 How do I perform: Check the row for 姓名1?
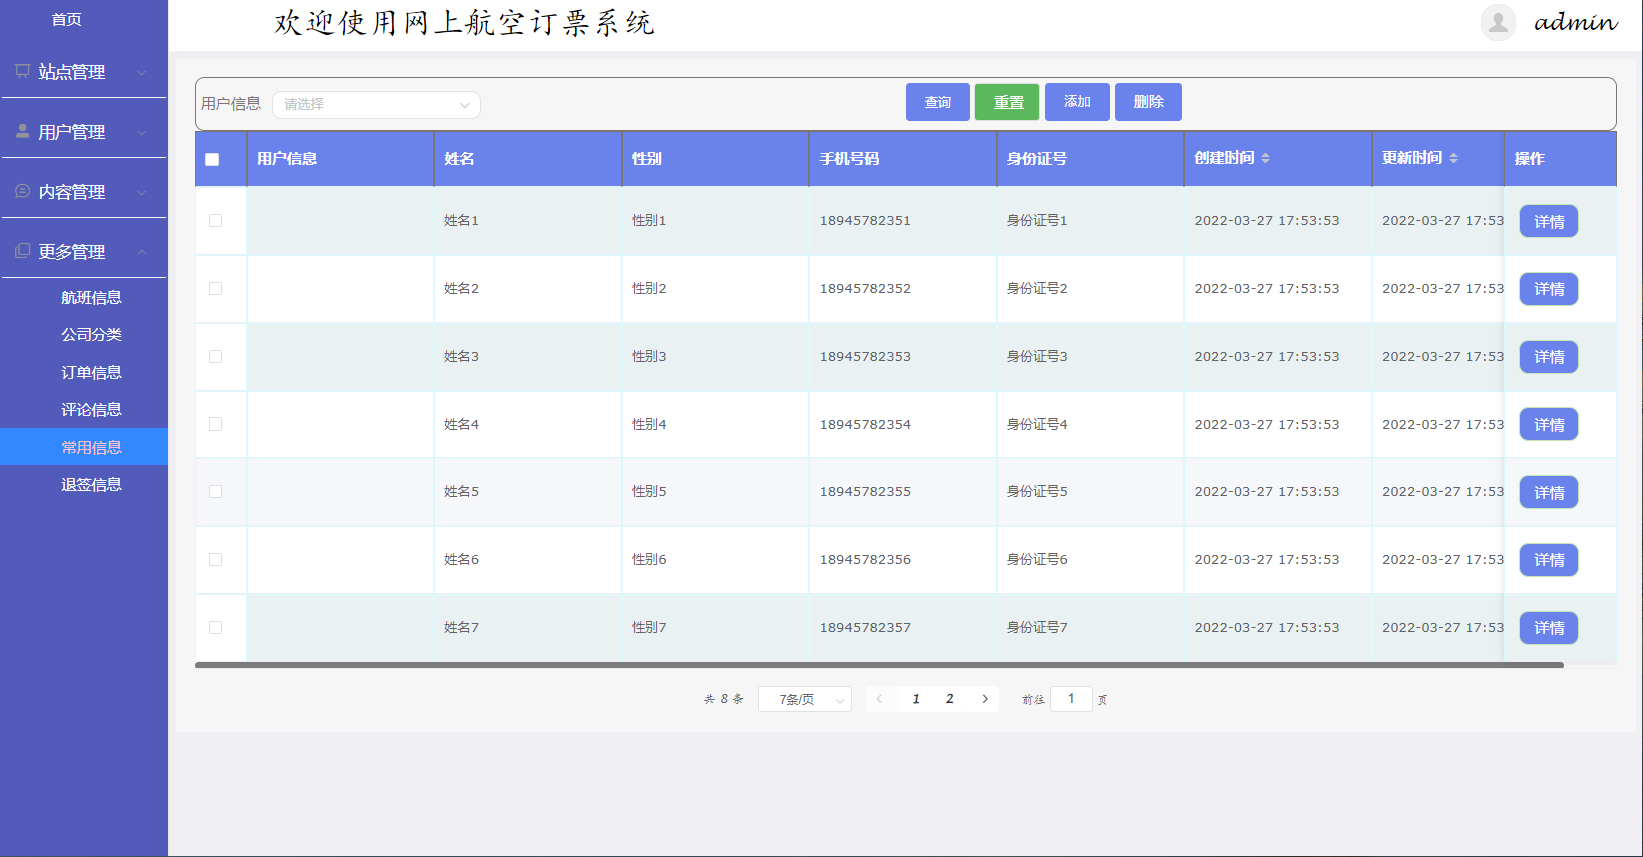coord(215,221)
